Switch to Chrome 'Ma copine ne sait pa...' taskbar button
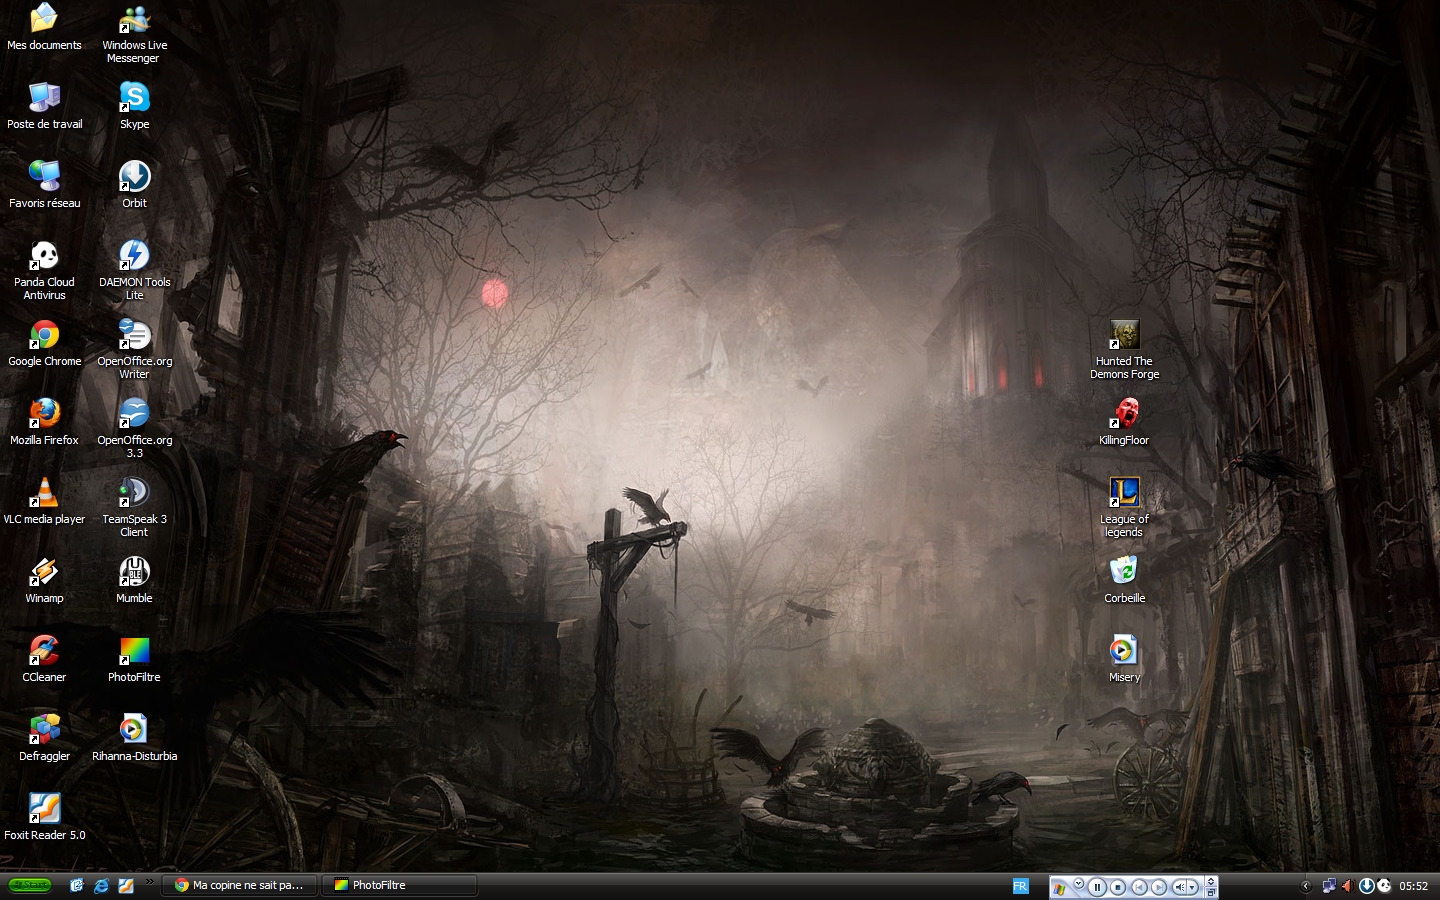The image size is (1440, 900). click(240, 885)
